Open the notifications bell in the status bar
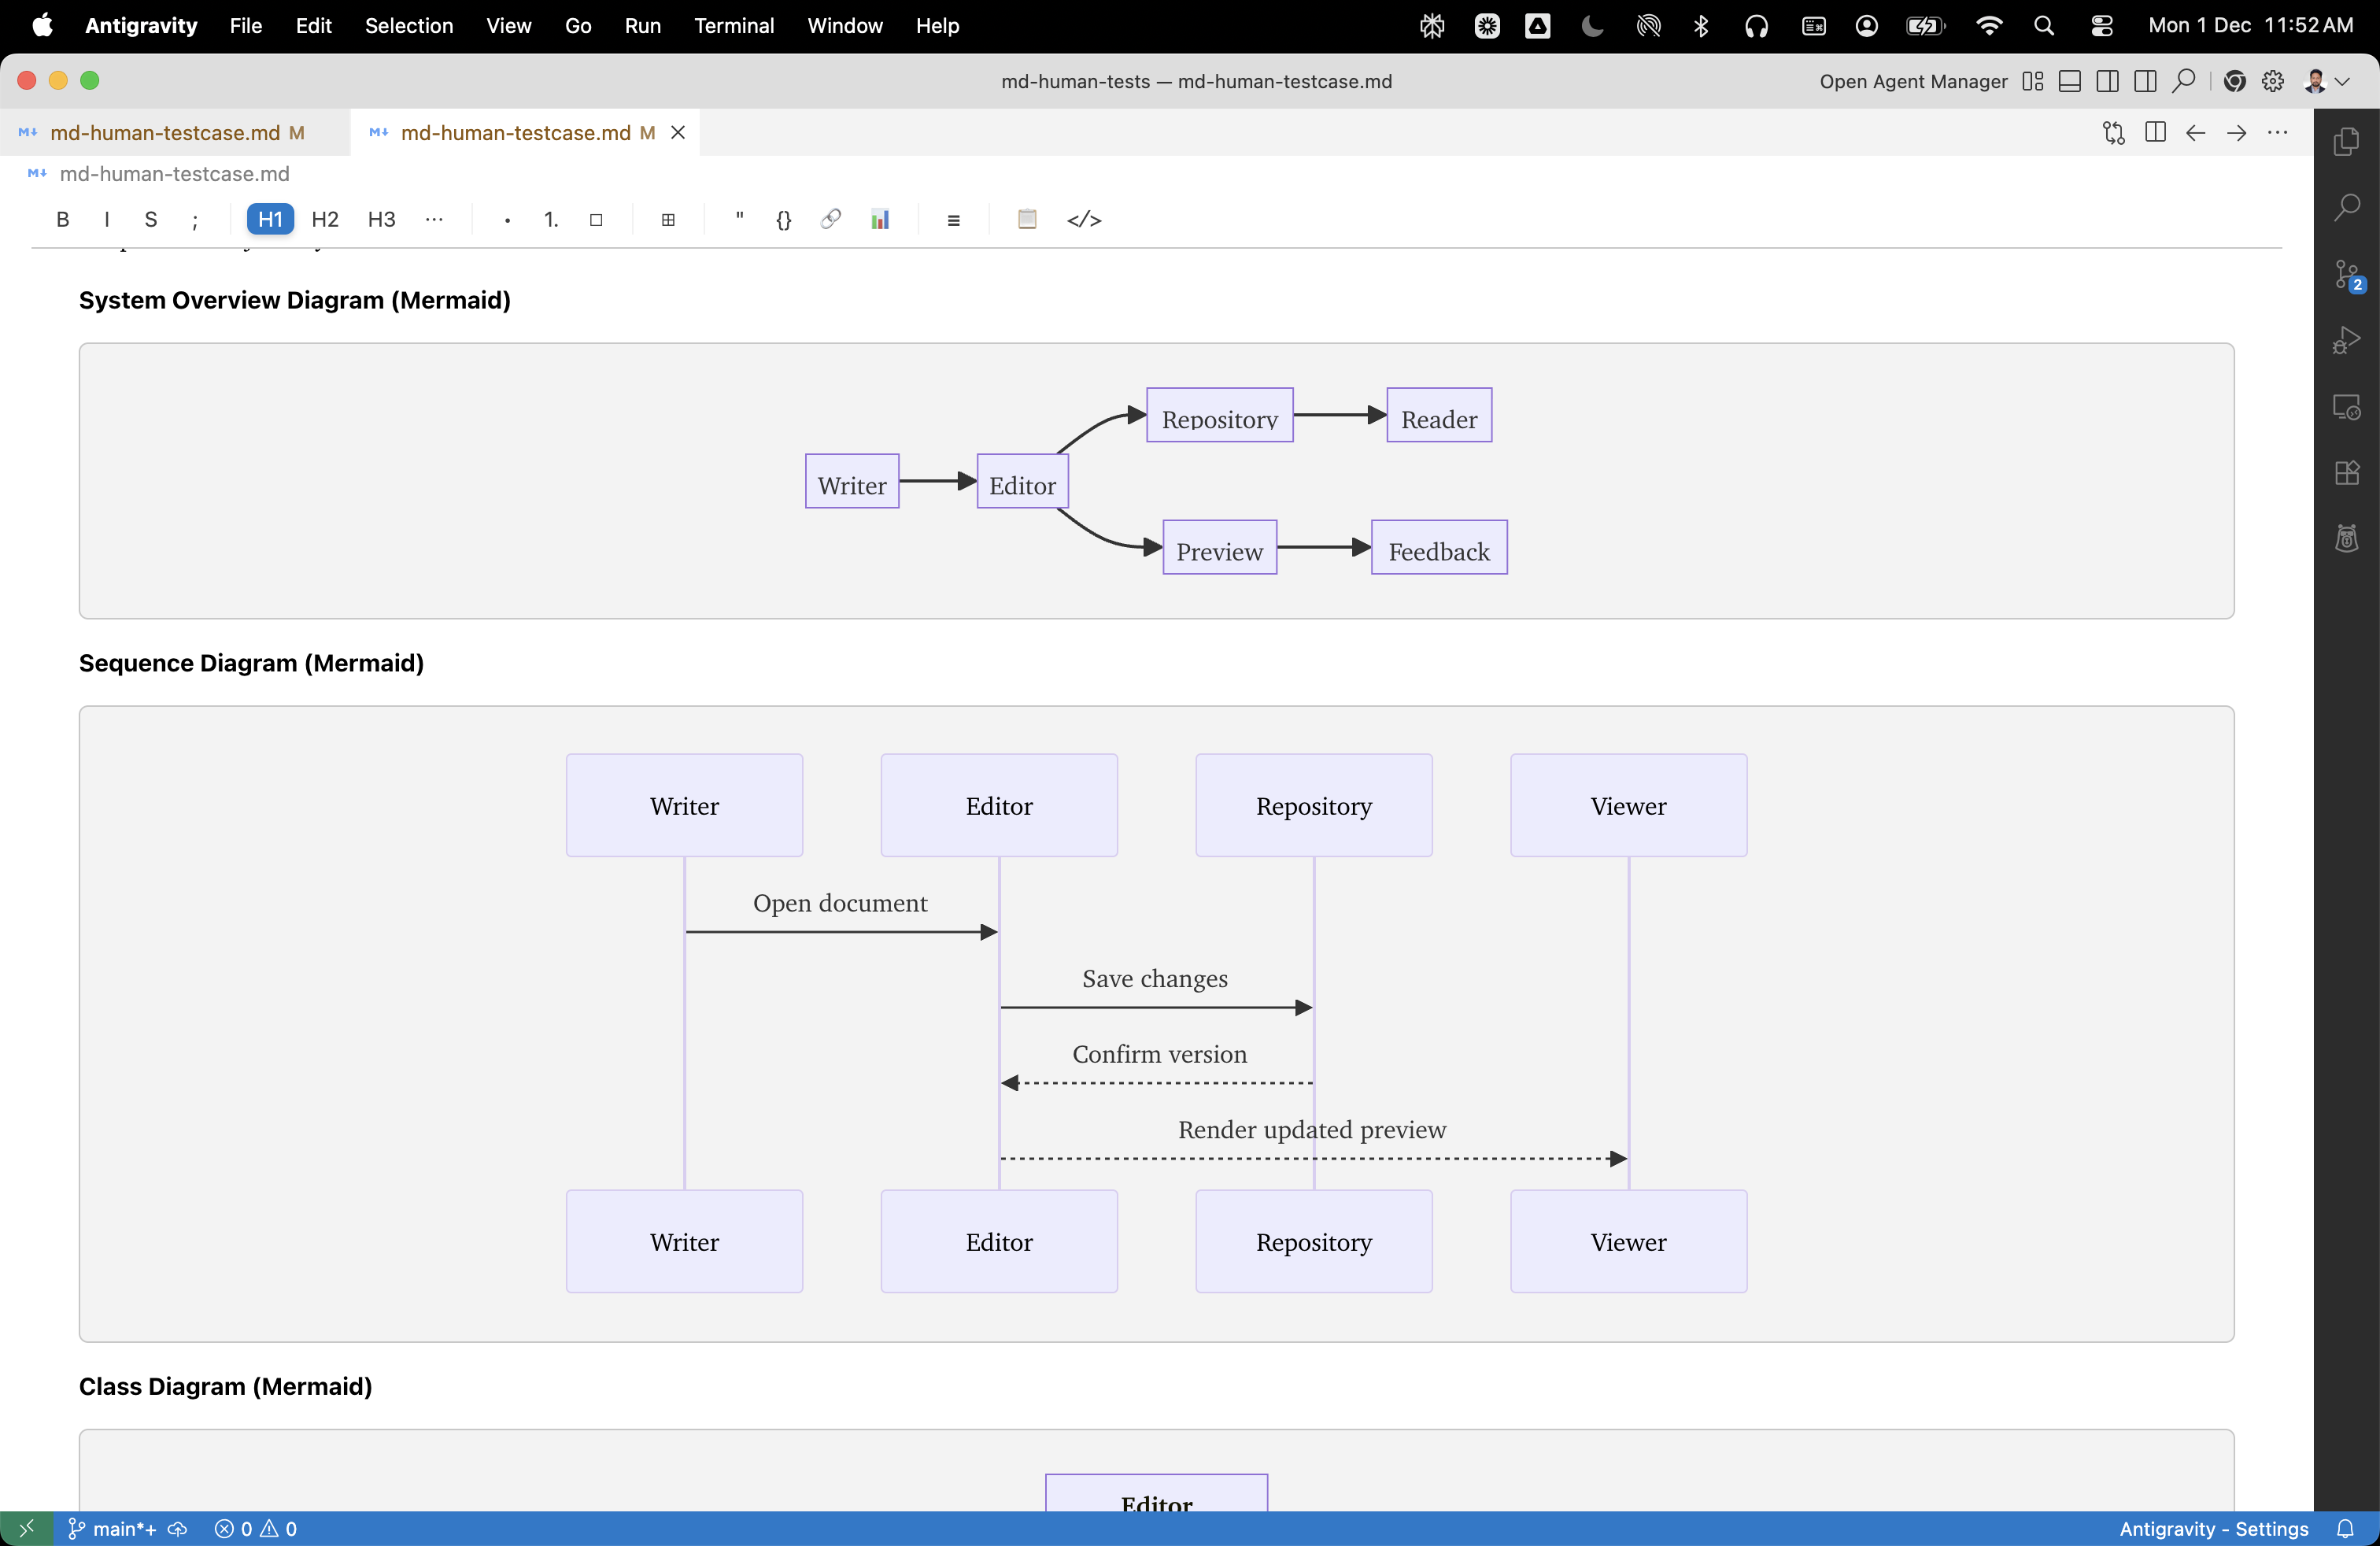This screenshot has width=2380, height=1546. click(2344, 1528)
